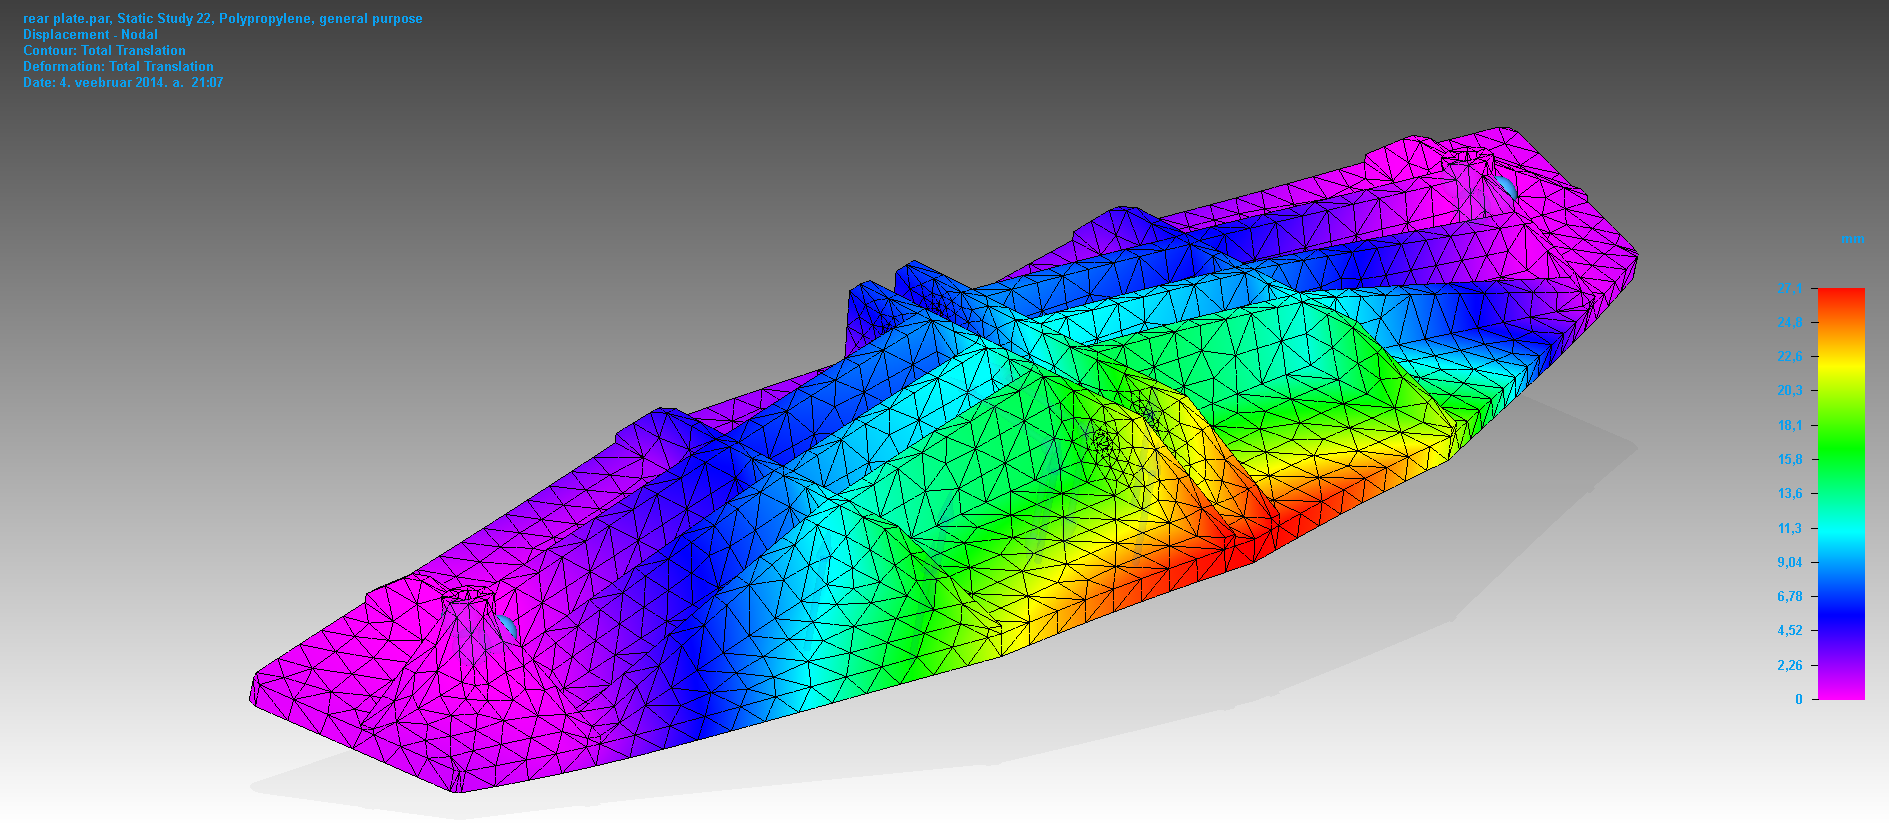Image resolution: width=1889 pixels, height=823 pixels.
Task: Click the "mm" unit label above the legend
Action: pos(1852,239)
